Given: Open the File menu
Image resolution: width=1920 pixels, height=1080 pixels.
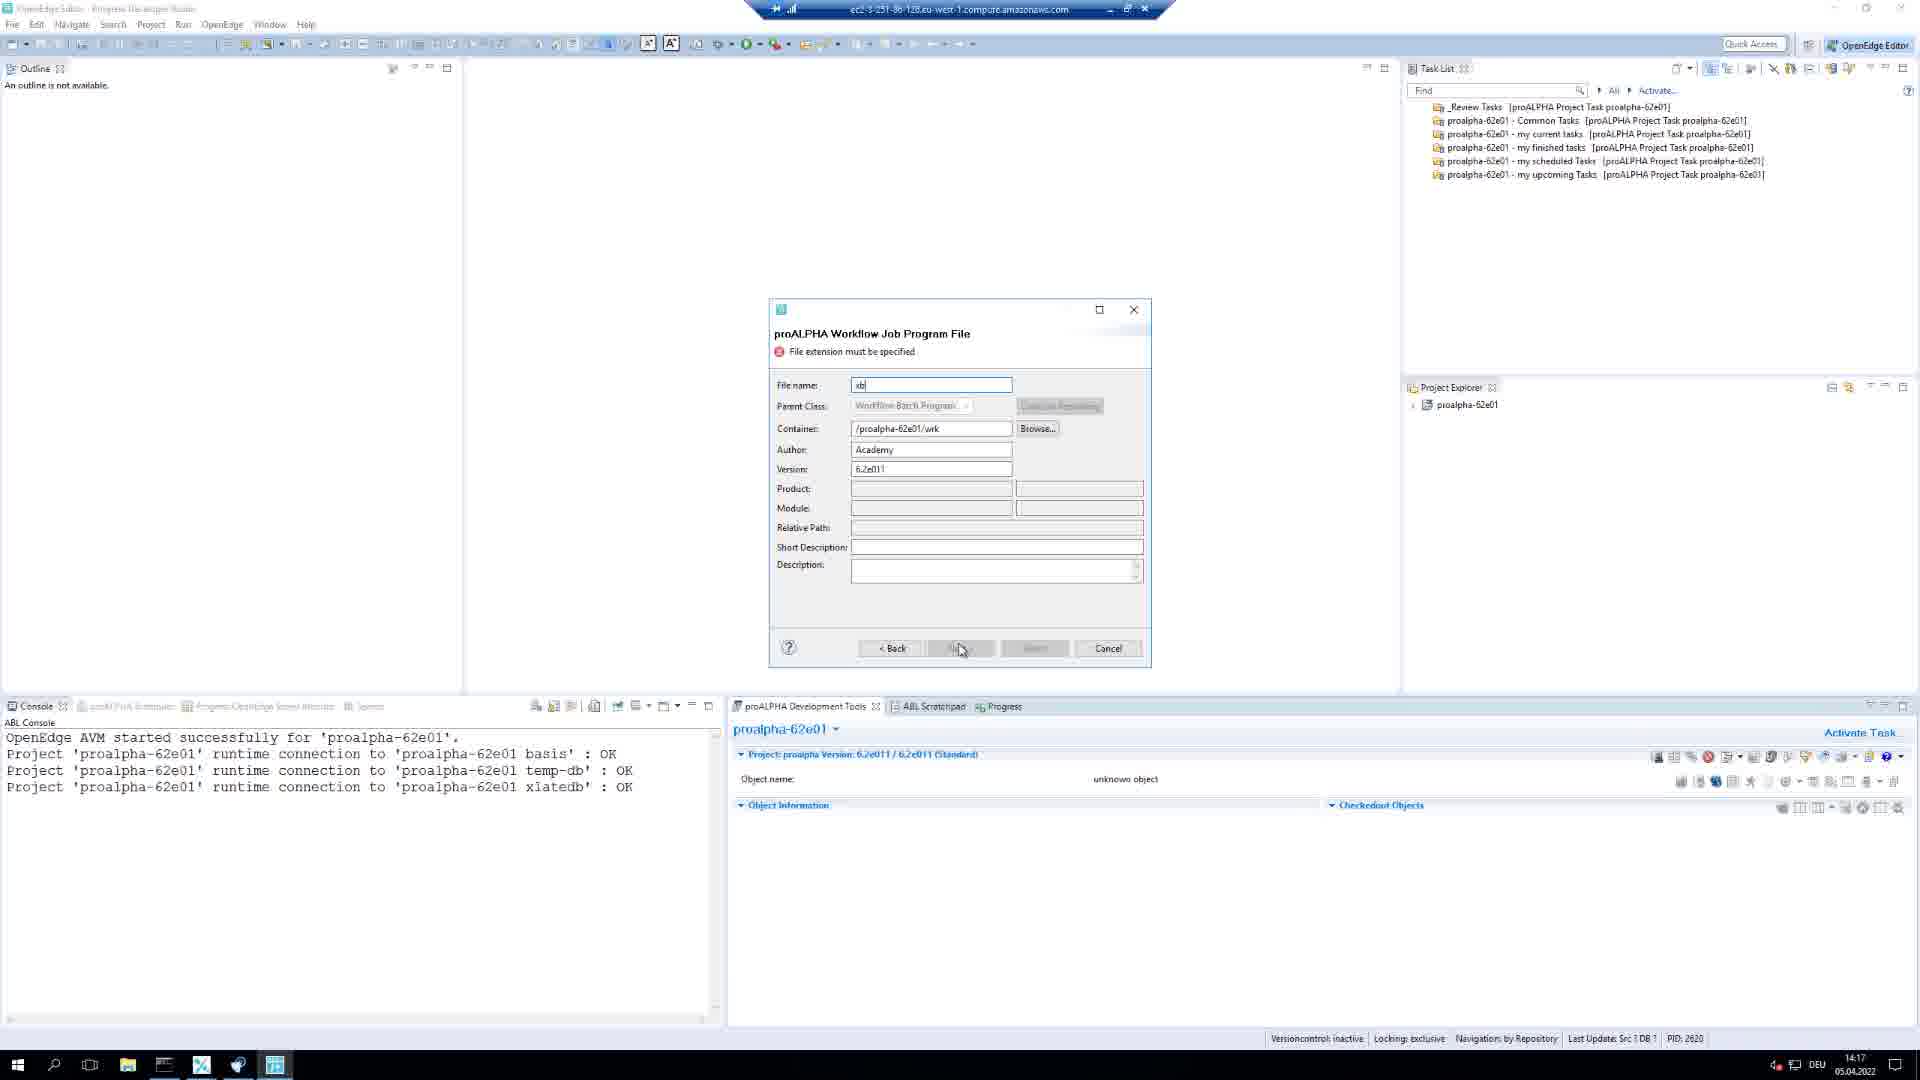Looking at the screenshot, I should [x=12, y=25].
